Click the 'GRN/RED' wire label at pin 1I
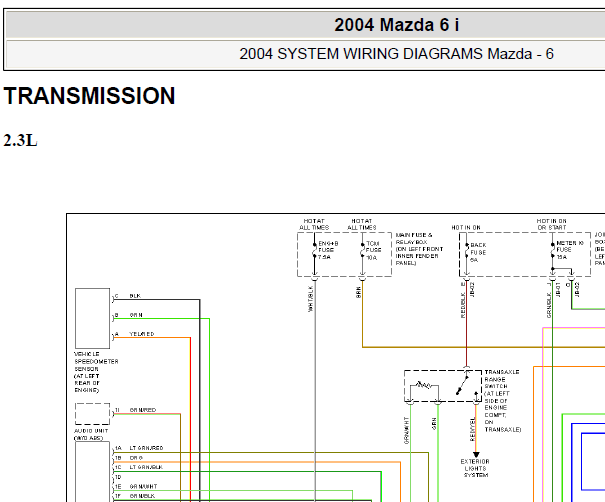The height and width of the screenshot is (502, 605). pyautogui.click(x=143, y=410)
